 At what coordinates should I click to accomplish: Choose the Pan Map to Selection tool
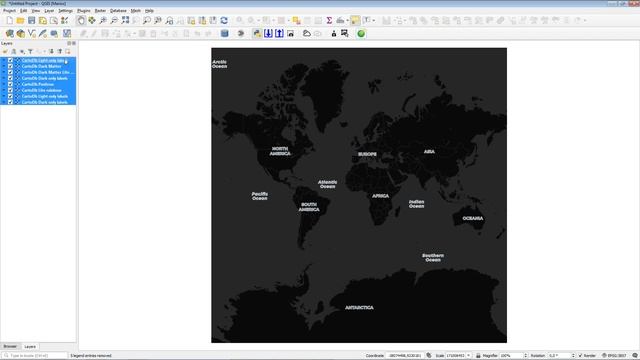92,20
